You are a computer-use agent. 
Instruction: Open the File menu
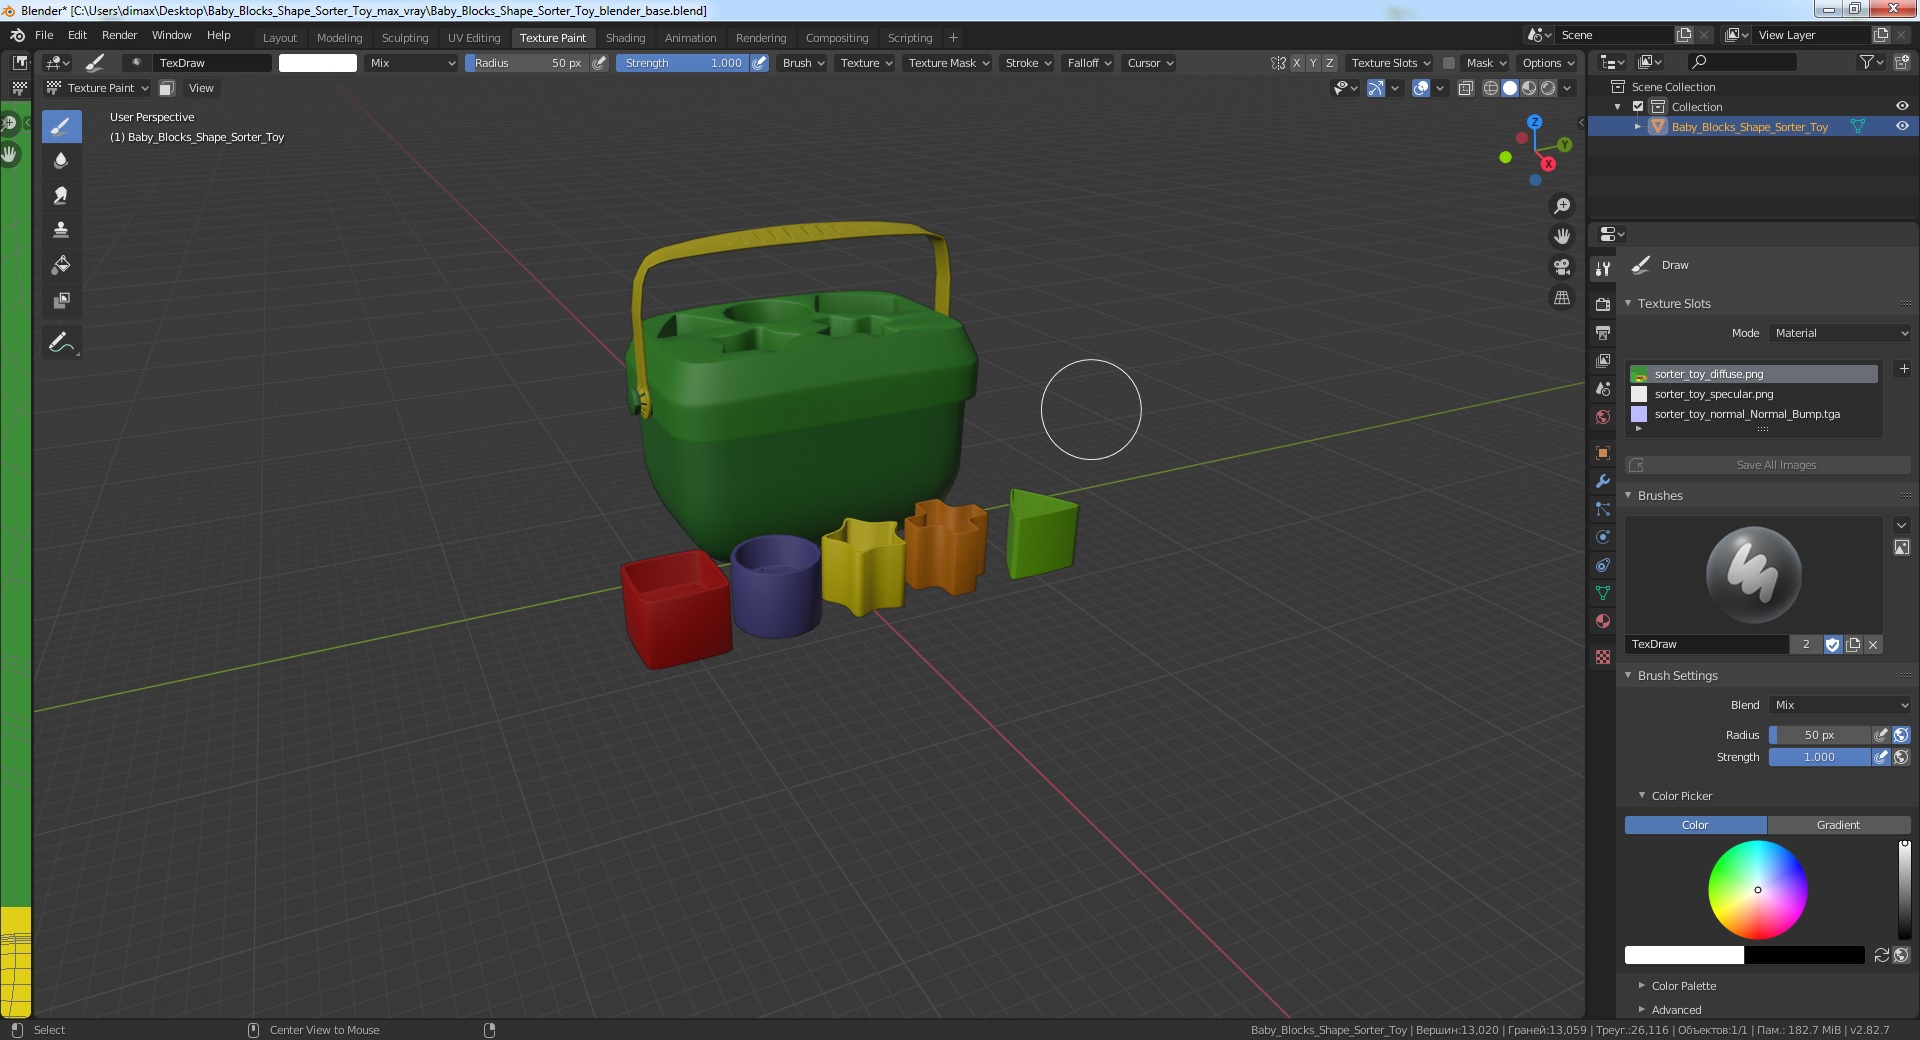pyautogui.click(x=44, y=35)
